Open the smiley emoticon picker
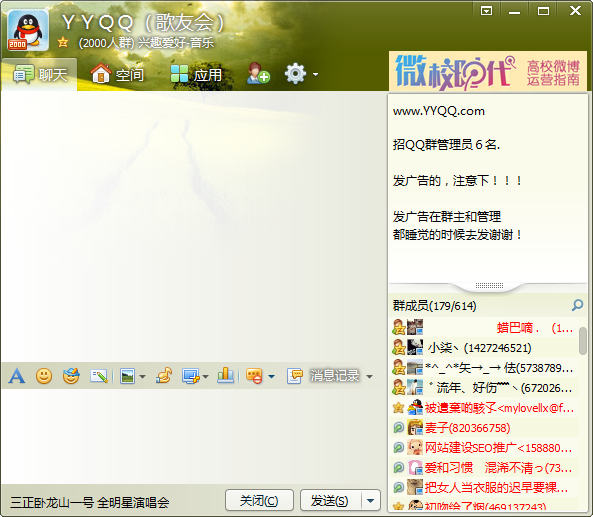This screenshot has height=517, width=593. click(x=44, y=376)
